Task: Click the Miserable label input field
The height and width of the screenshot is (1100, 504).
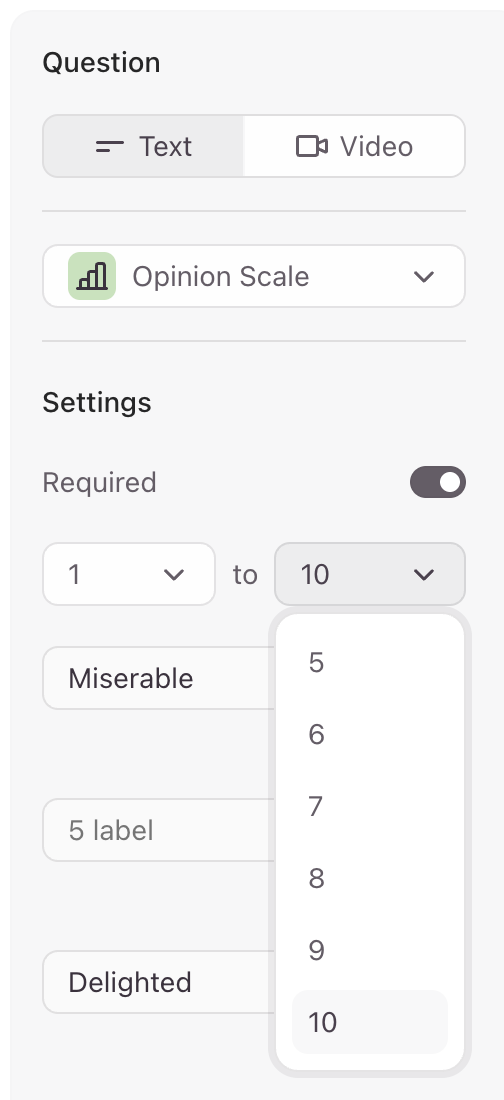Action: pyautogui.click(x=159, y=678)
